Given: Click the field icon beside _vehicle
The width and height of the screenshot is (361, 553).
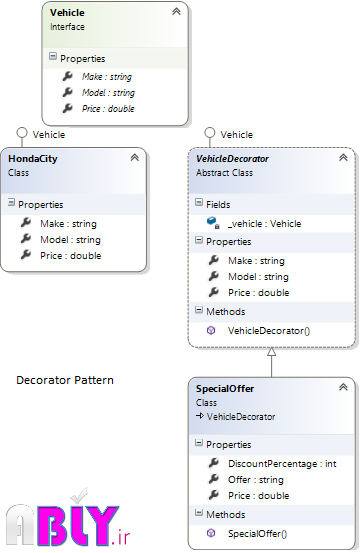Looking at the screenshot, I should 213,223.
